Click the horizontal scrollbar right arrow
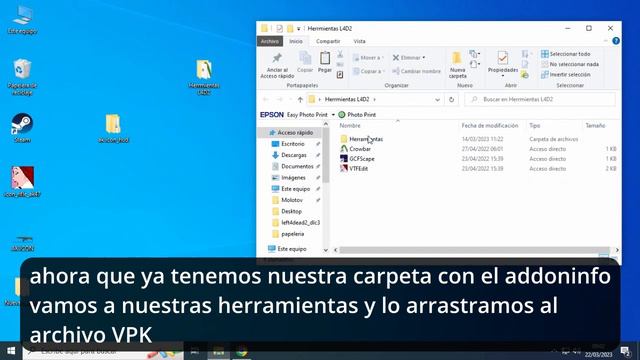This screenshot has height=360, width=640. click(x=617, y=250)
